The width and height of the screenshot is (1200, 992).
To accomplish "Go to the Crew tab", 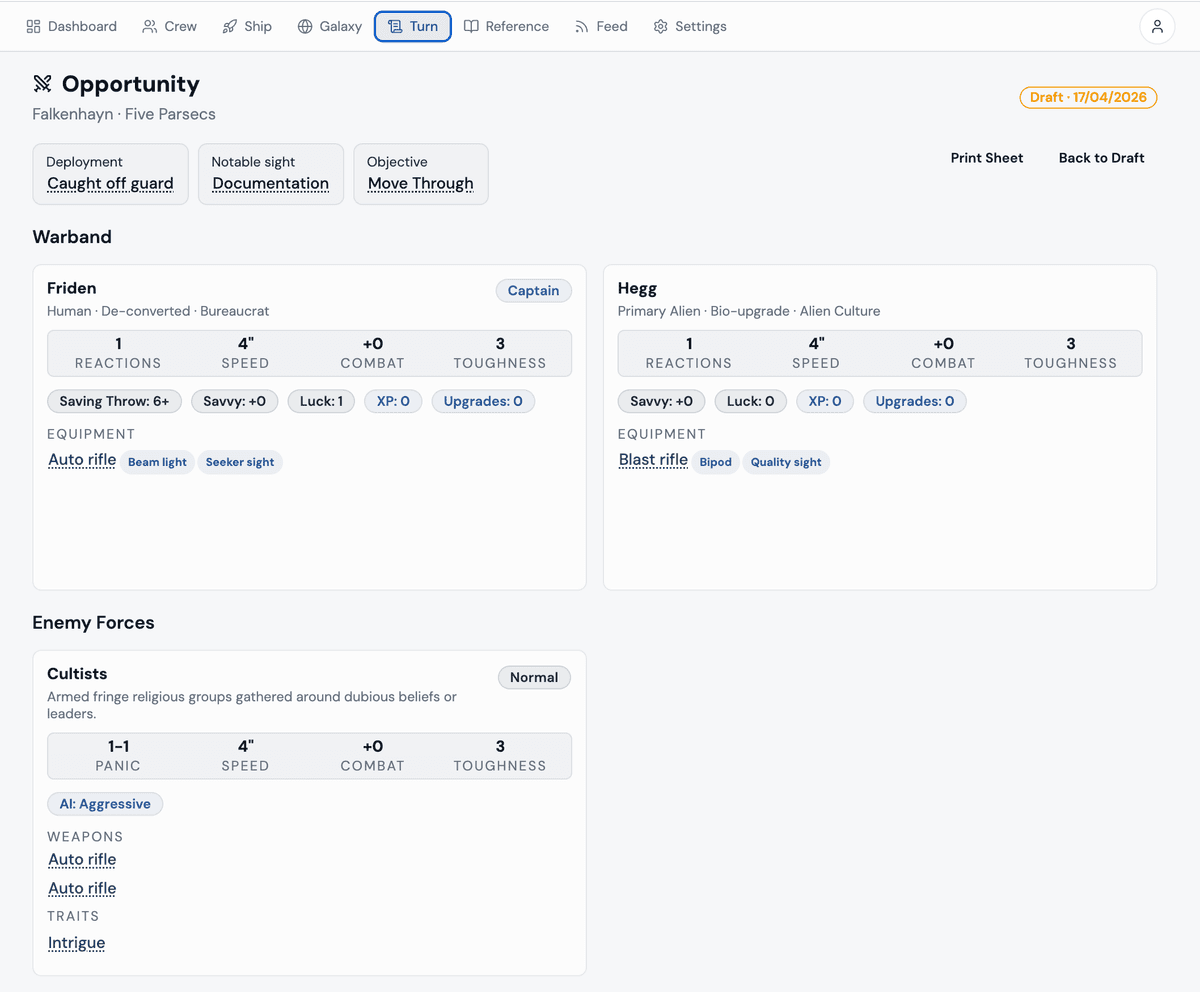I will tap(170, 26).
